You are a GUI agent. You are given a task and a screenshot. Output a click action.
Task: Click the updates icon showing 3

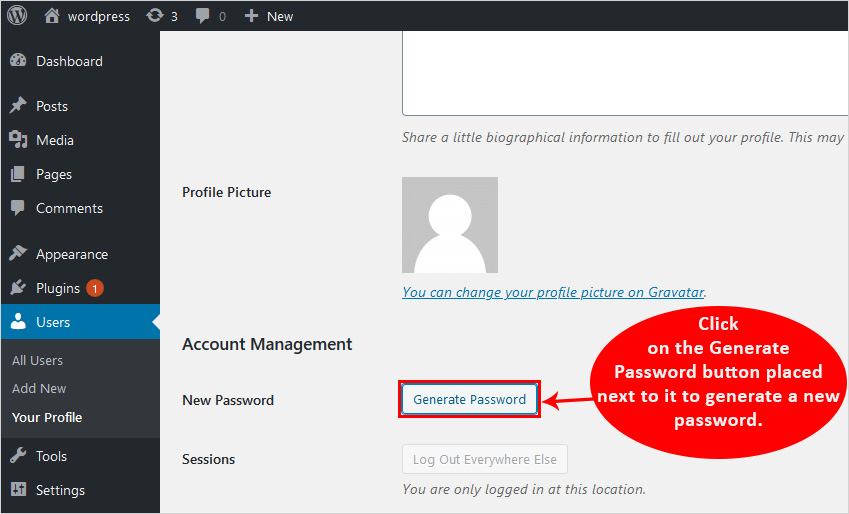[x=154, y=16]
